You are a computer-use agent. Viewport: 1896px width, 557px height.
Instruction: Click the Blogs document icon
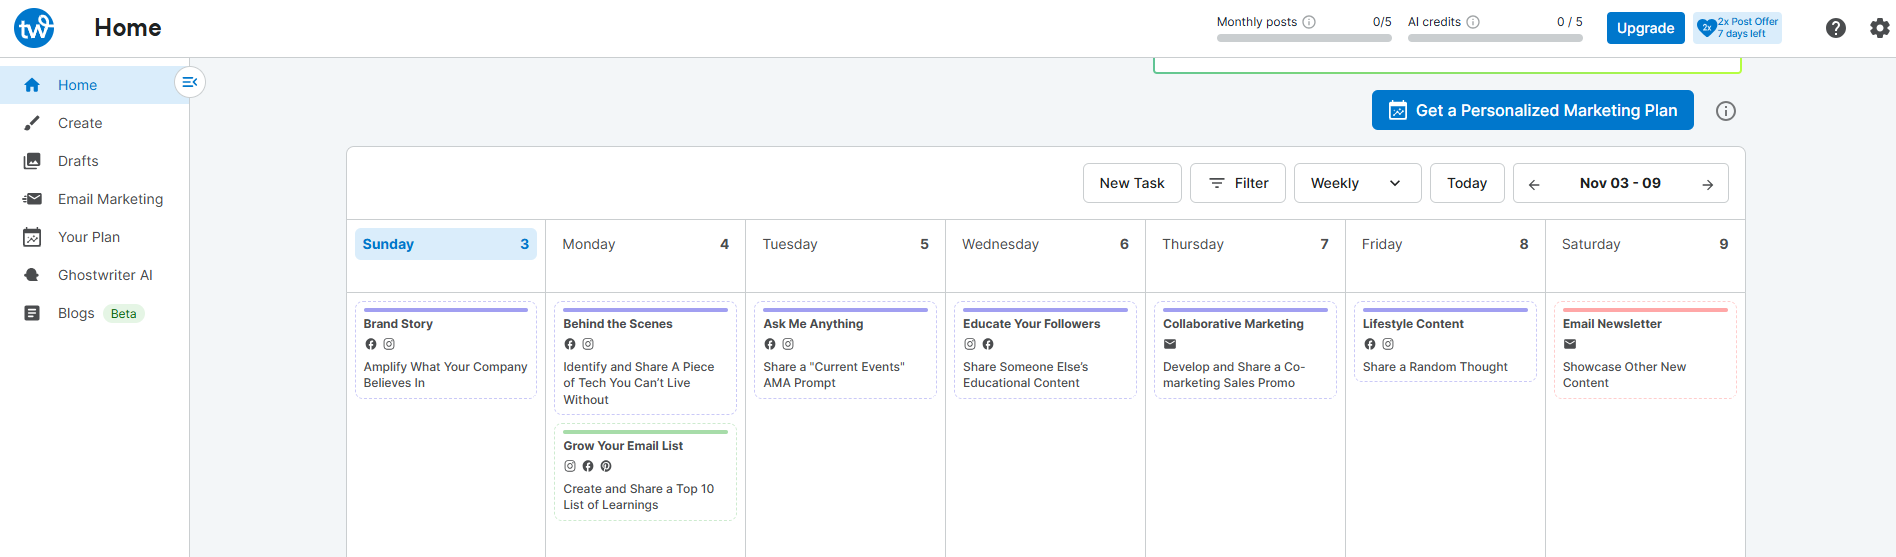[32, 313]
